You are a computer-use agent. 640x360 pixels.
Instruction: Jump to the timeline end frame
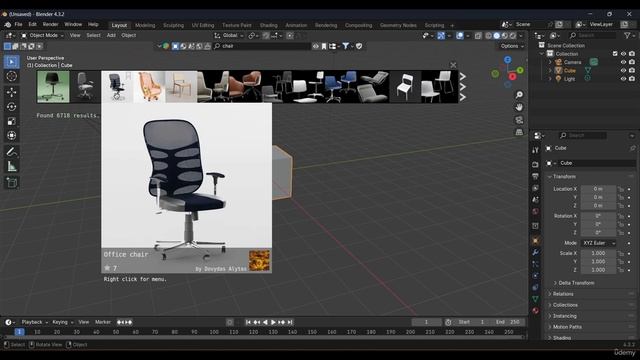coord(290,322)
